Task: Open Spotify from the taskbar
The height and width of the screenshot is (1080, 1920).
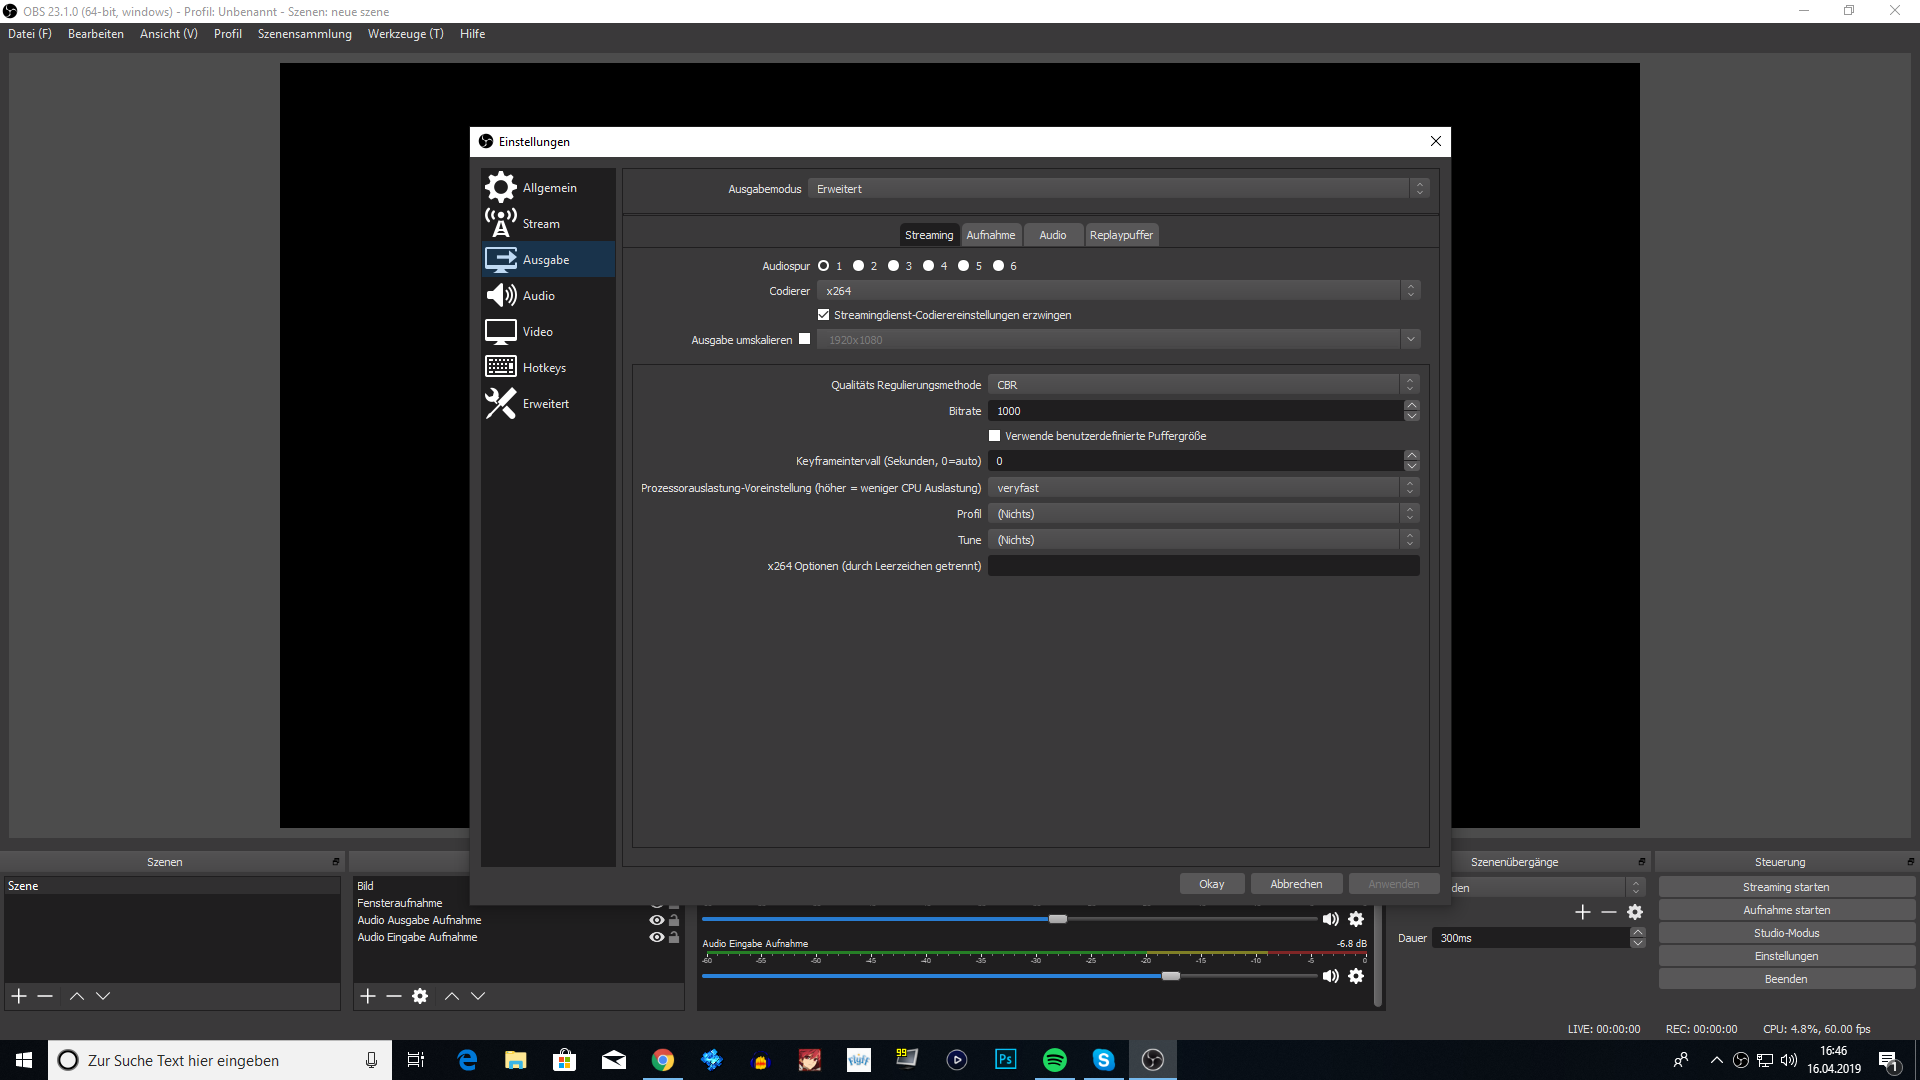Action: [x=1054, y=1060]
